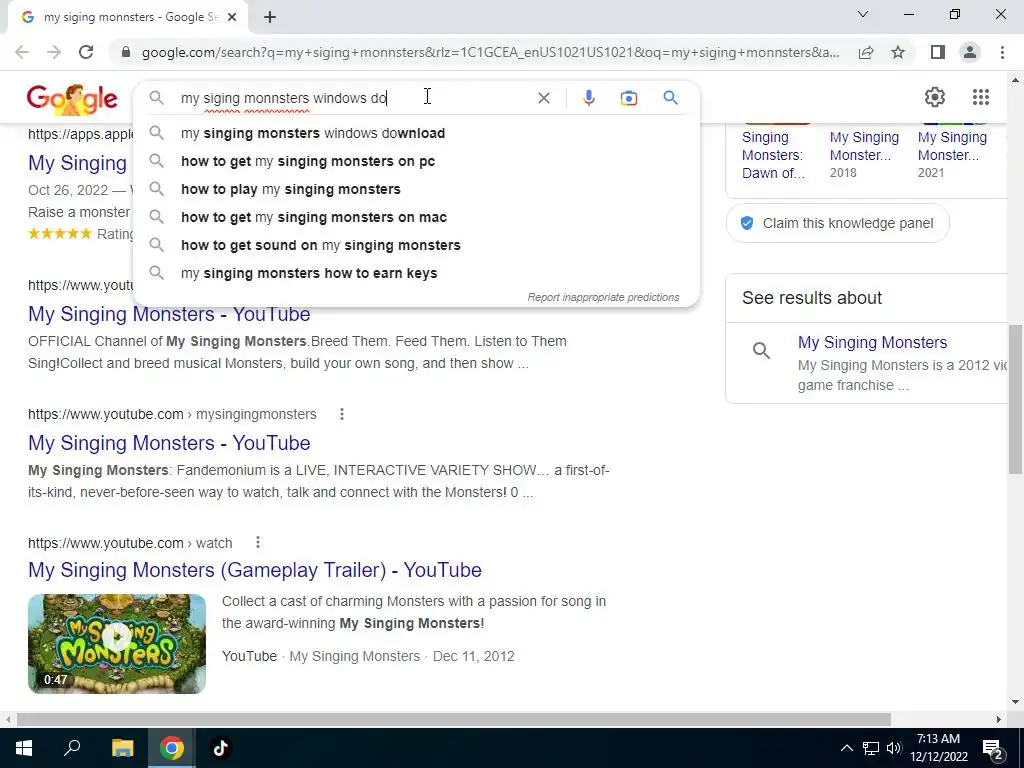The height and width of the screenshot is (768, 1024).
Task: Open the Windows Start menu
Action: coord(24,748)
